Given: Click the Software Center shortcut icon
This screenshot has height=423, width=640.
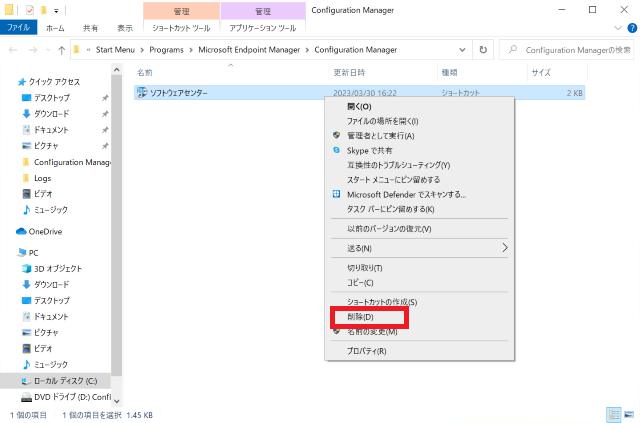Looking at the screenshot, I should tap(142, 92).
